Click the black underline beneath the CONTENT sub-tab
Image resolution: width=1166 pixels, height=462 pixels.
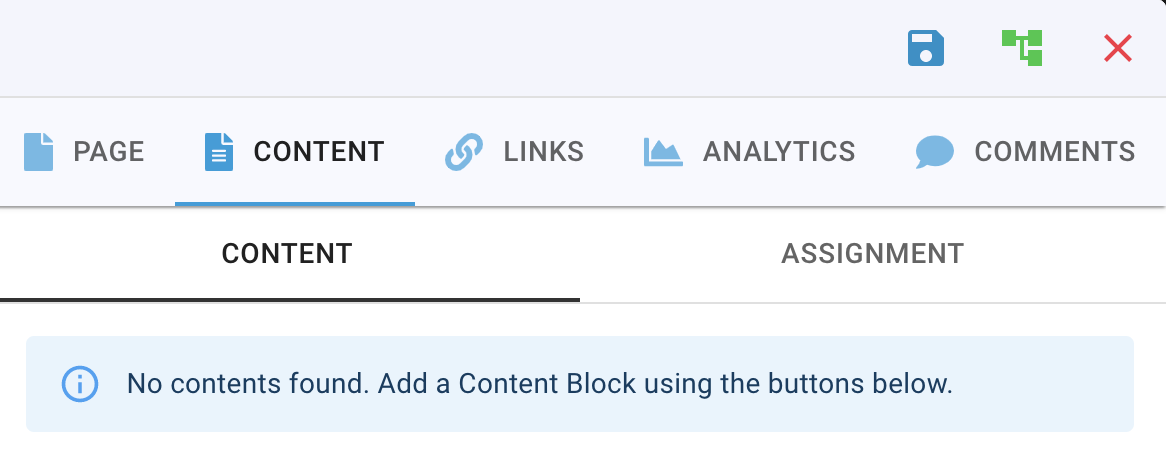pos(290,299)
